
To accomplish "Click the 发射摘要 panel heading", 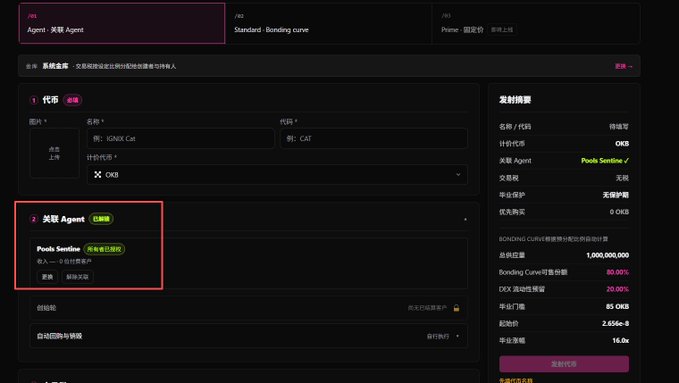I will [515, 100].
